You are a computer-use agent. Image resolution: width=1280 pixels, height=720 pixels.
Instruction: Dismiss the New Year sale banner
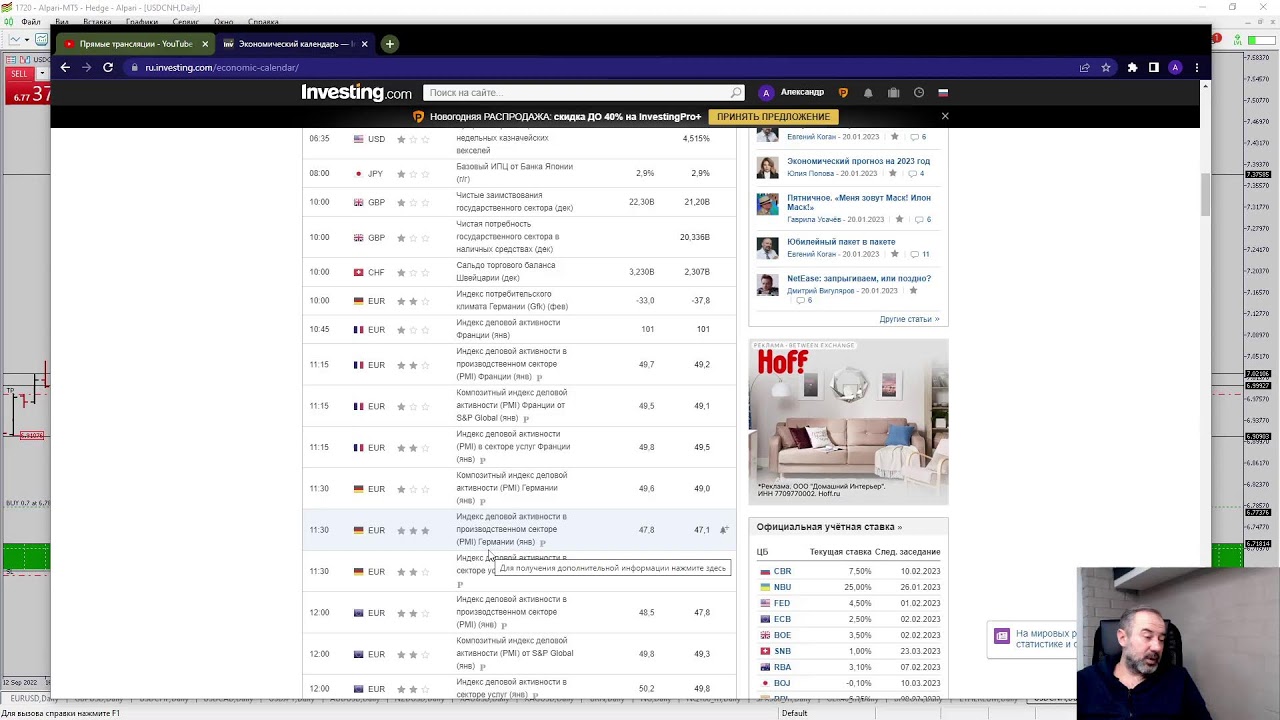click(945, 116)
